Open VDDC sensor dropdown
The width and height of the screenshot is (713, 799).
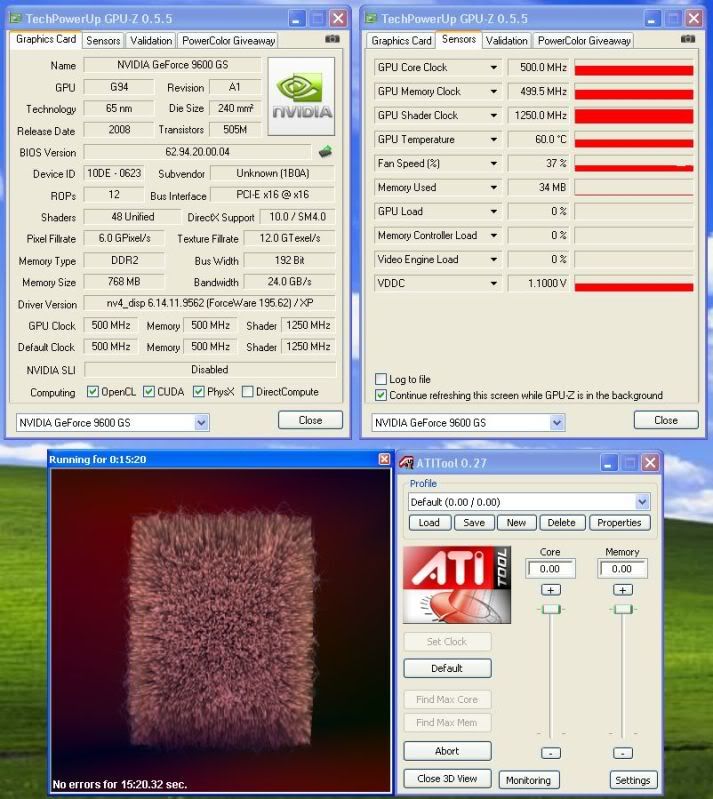[493, 283]
